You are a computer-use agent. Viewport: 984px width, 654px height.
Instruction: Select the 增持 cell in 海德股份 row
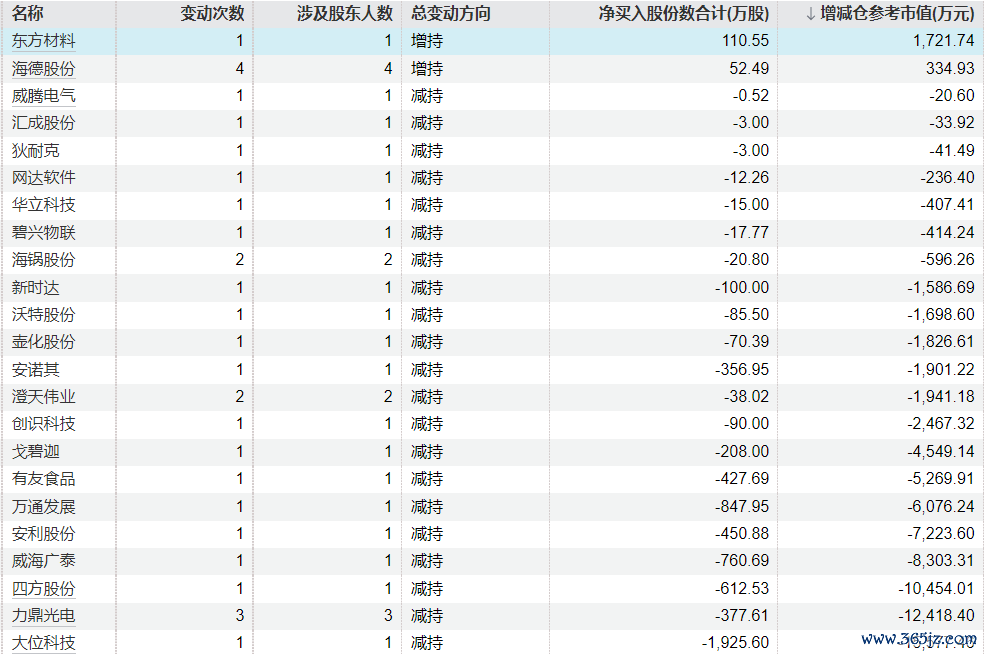coord(427,69)
